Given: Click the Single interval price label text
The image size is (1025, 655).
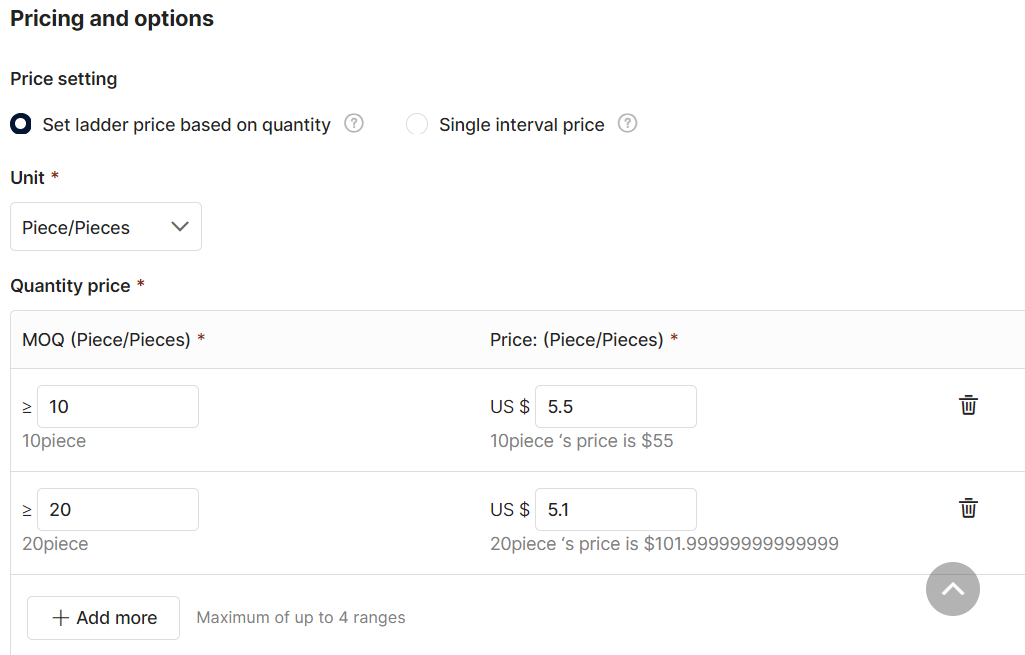Looking at the screenshot, I should pos(522,125).
